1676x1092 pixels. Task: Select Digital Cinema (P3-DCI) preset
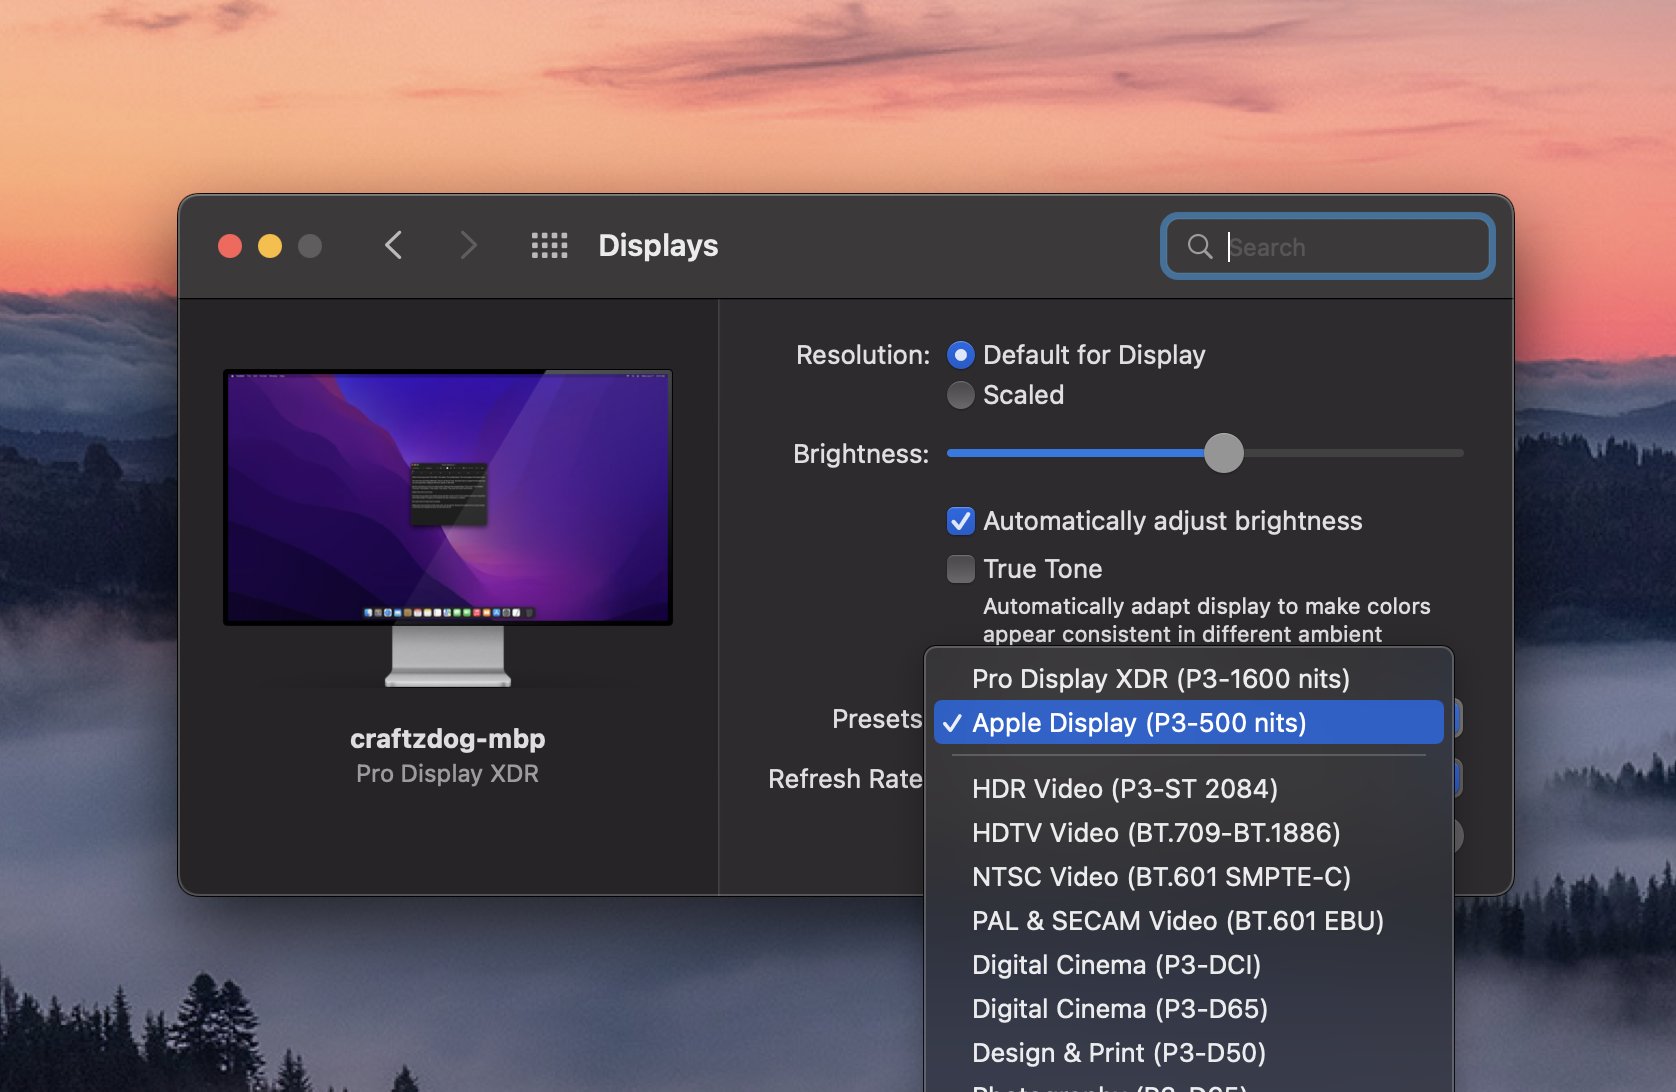point(1116,964)
